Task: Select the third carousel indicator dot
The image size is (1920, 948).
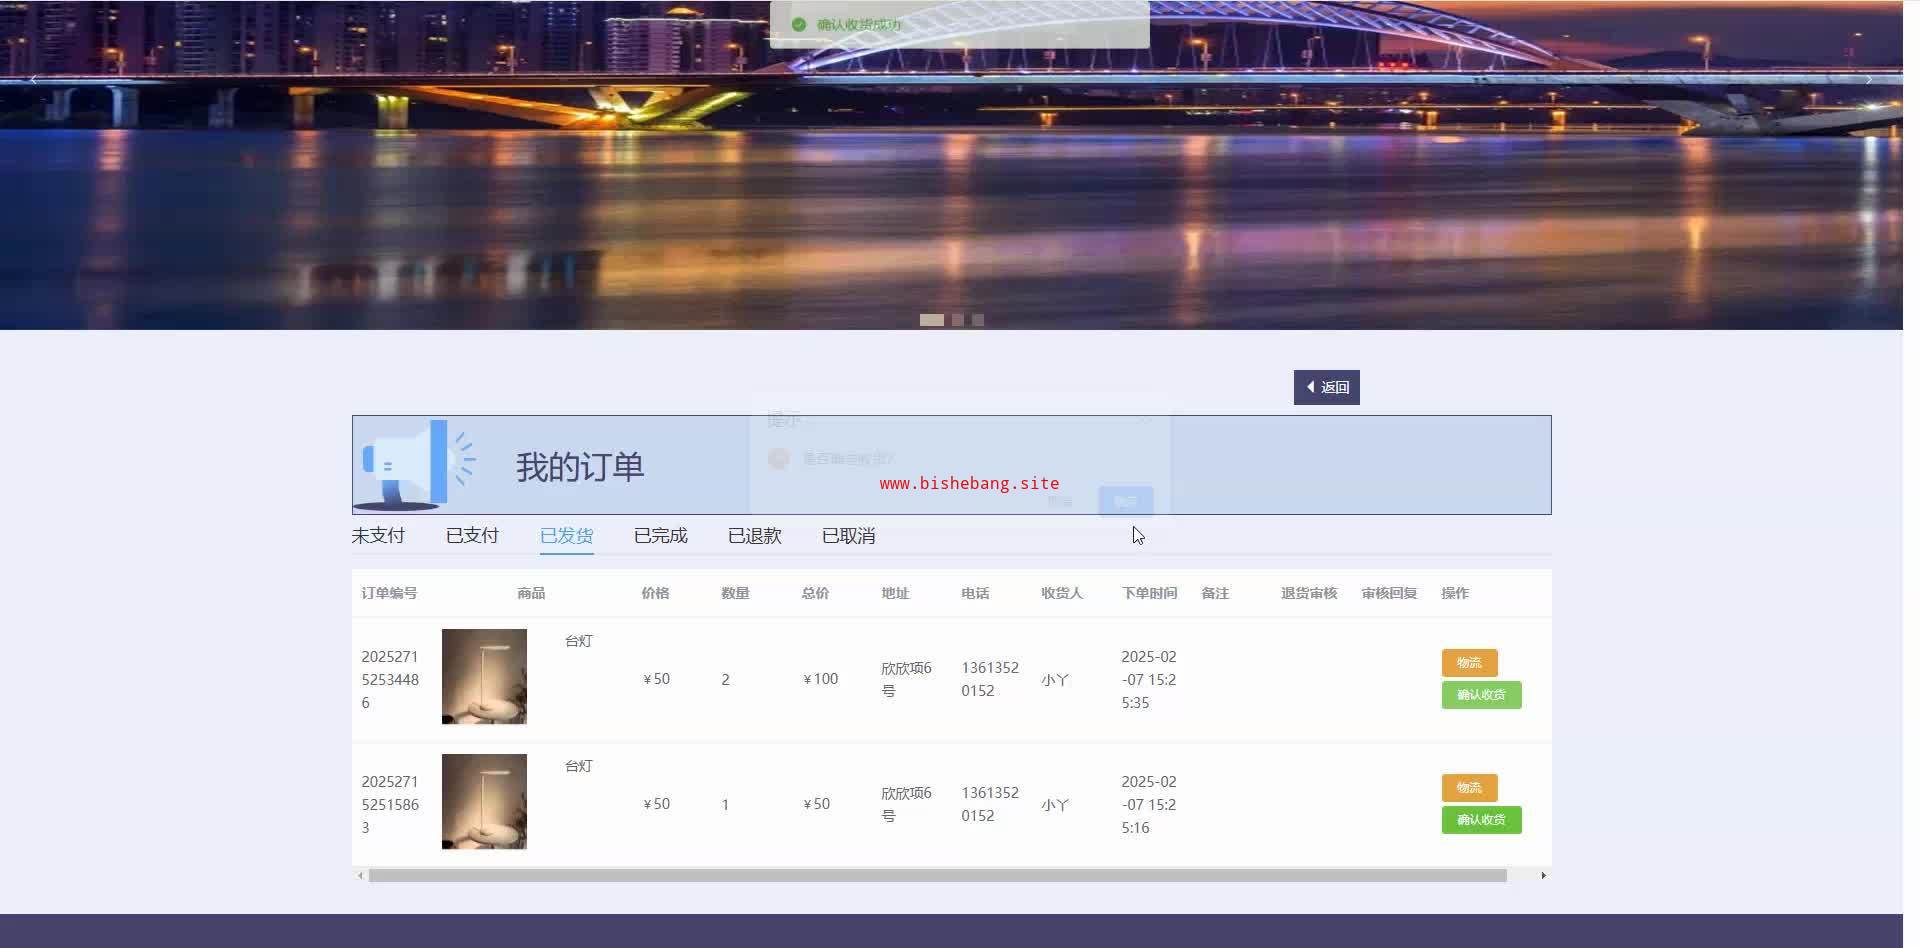Action: point(978,320)
